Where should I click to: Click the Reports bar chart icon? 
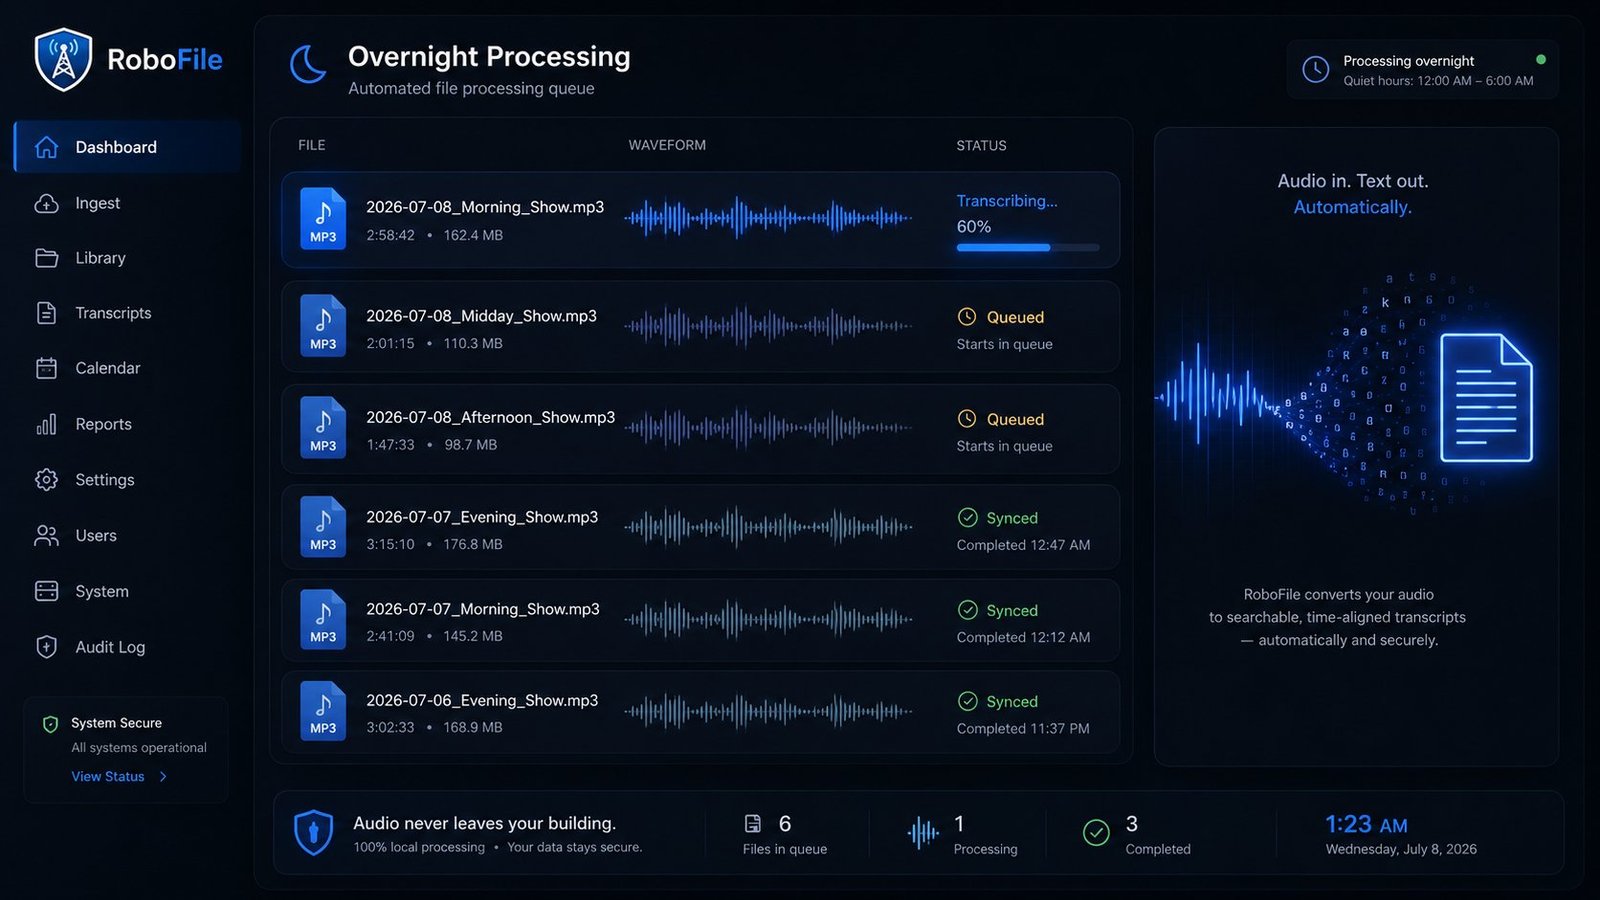(47, 424)
